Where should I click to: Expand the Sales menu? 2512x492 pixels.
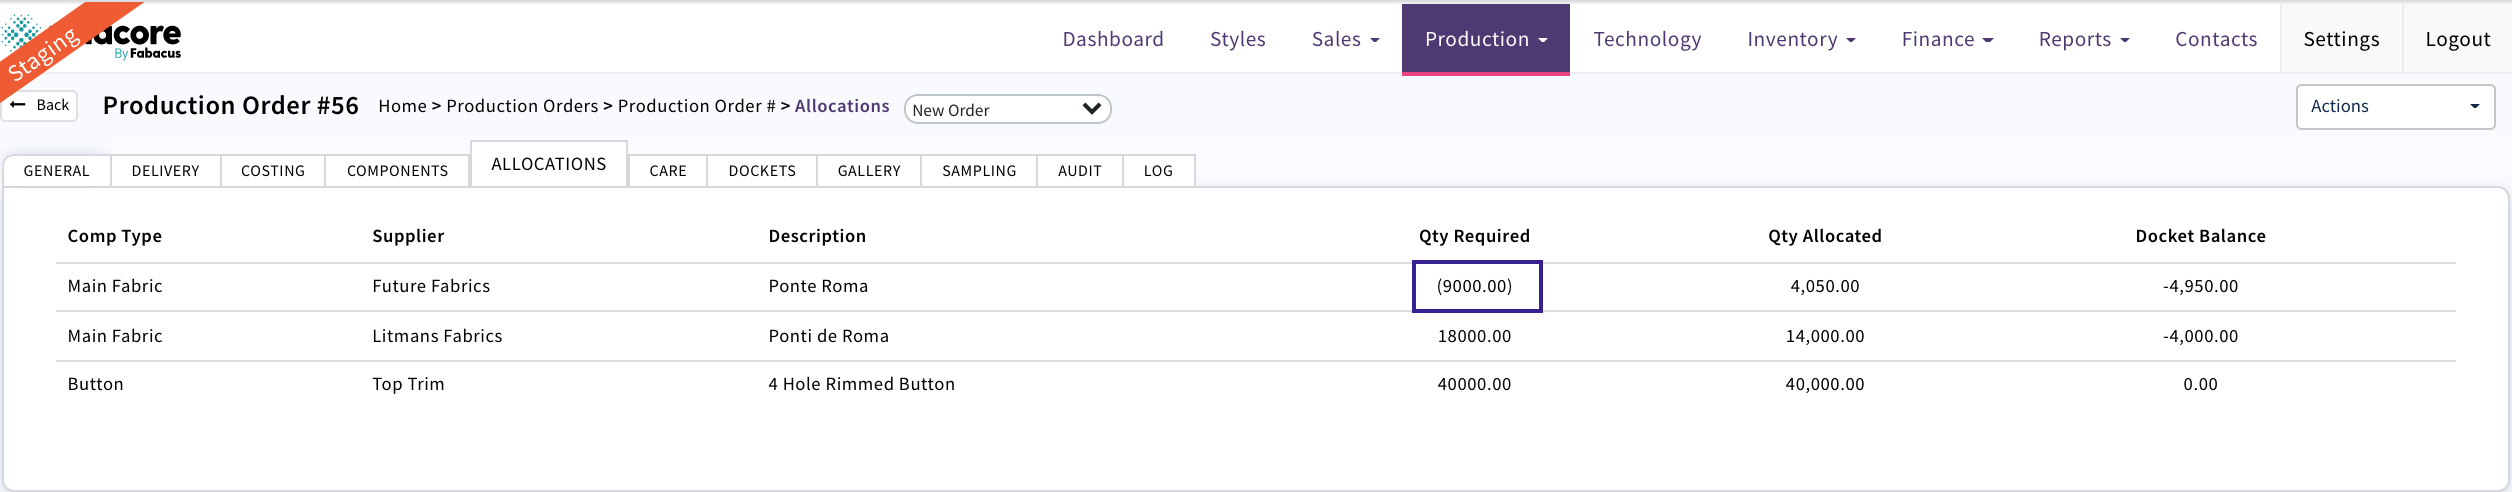click(x=1345, y=39)
